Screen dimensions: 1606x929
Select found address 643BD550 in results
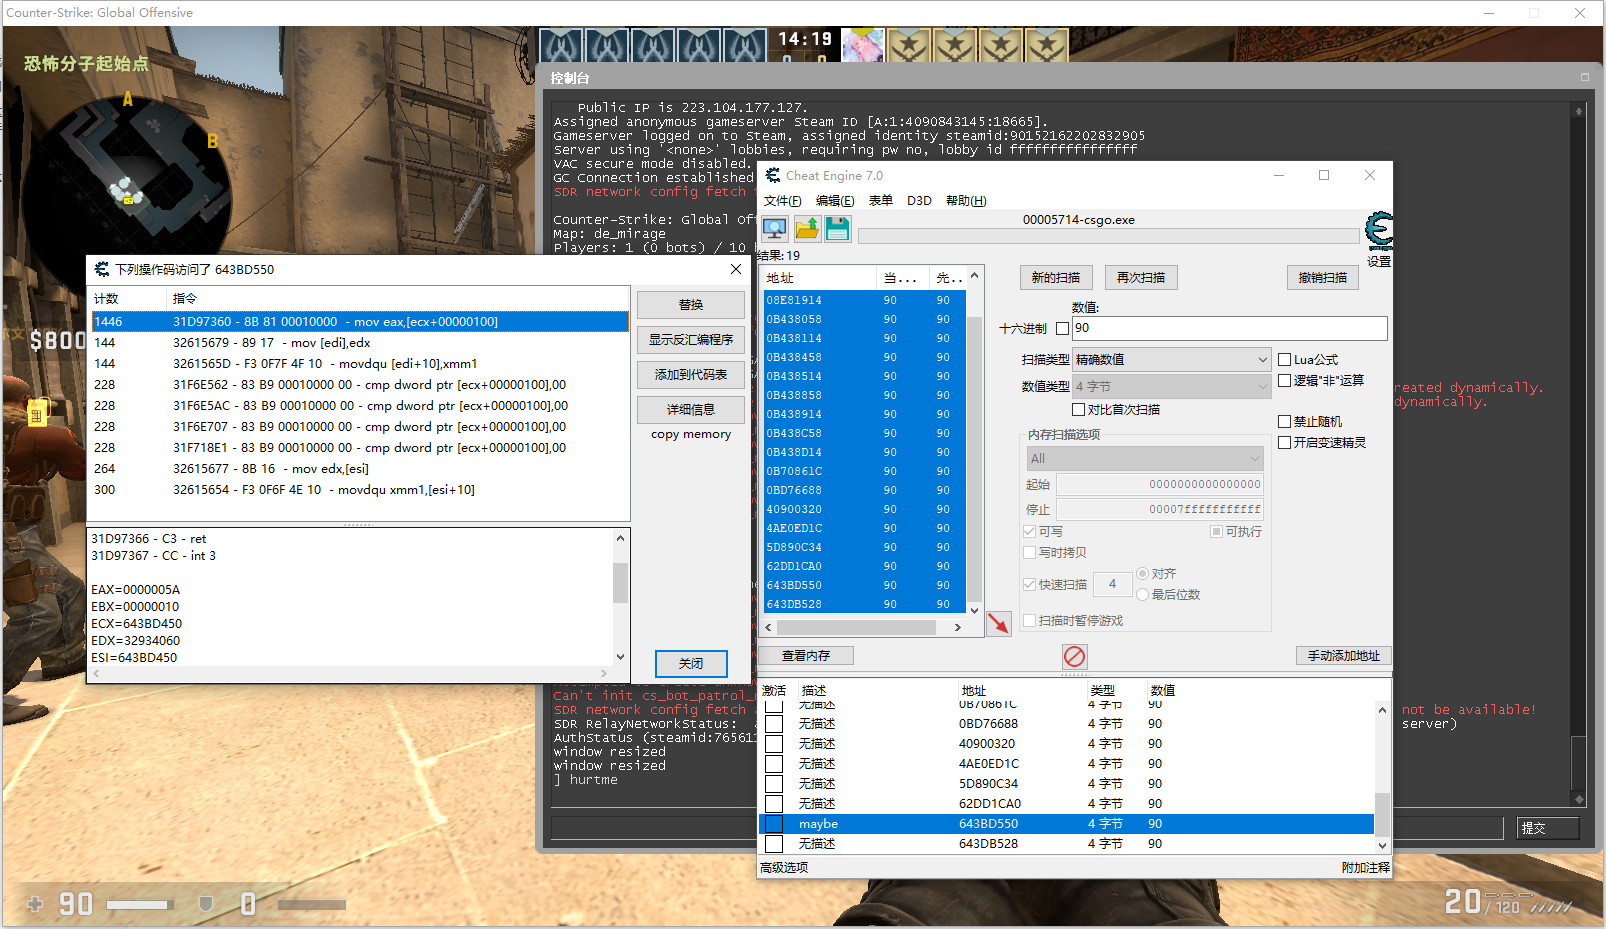tap(864, 585)
